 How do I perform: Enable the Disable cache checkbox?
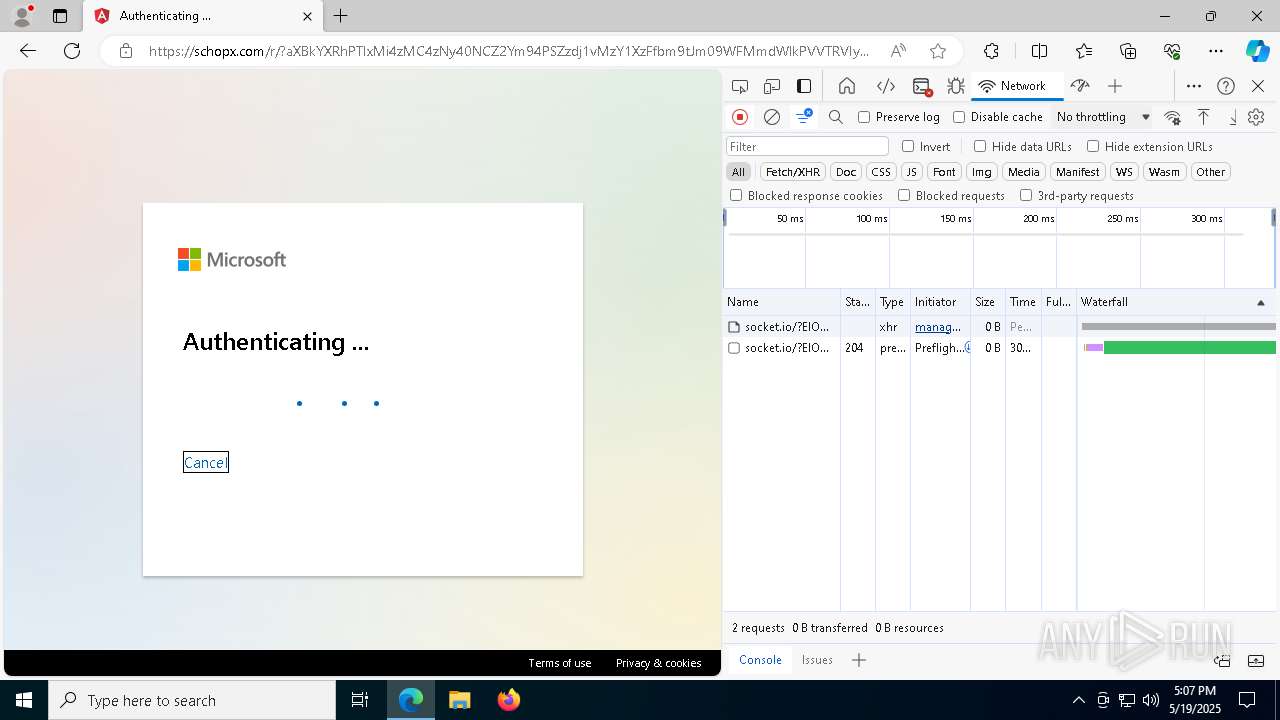(x=959, y=117)
